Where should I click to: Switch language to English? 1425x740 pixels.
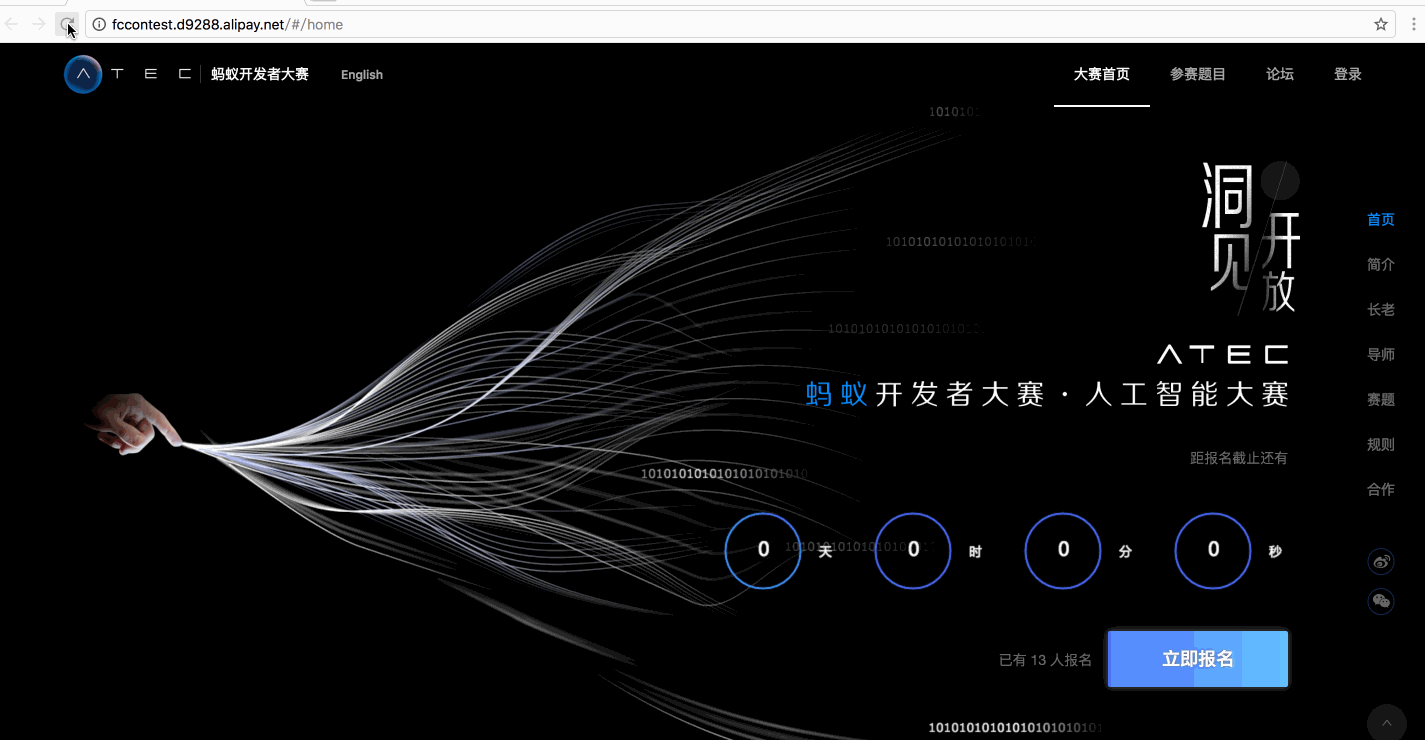pos(362,75)
